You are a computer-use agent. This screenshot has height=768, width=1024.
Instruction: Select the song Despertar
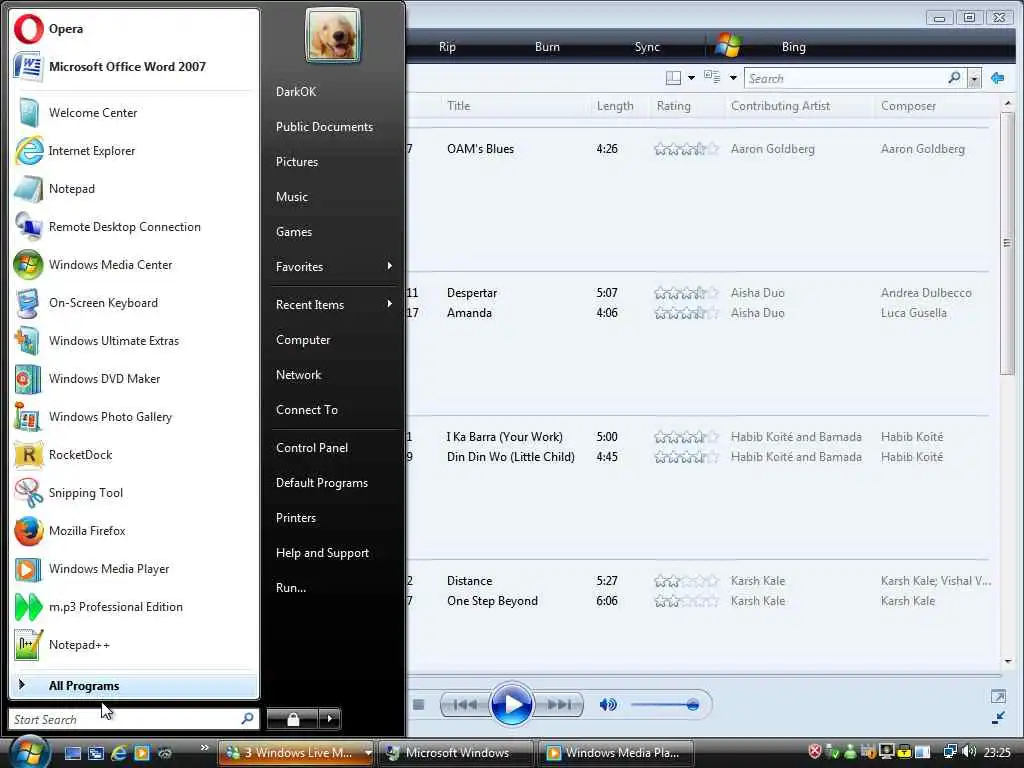[x=472, y=293]
